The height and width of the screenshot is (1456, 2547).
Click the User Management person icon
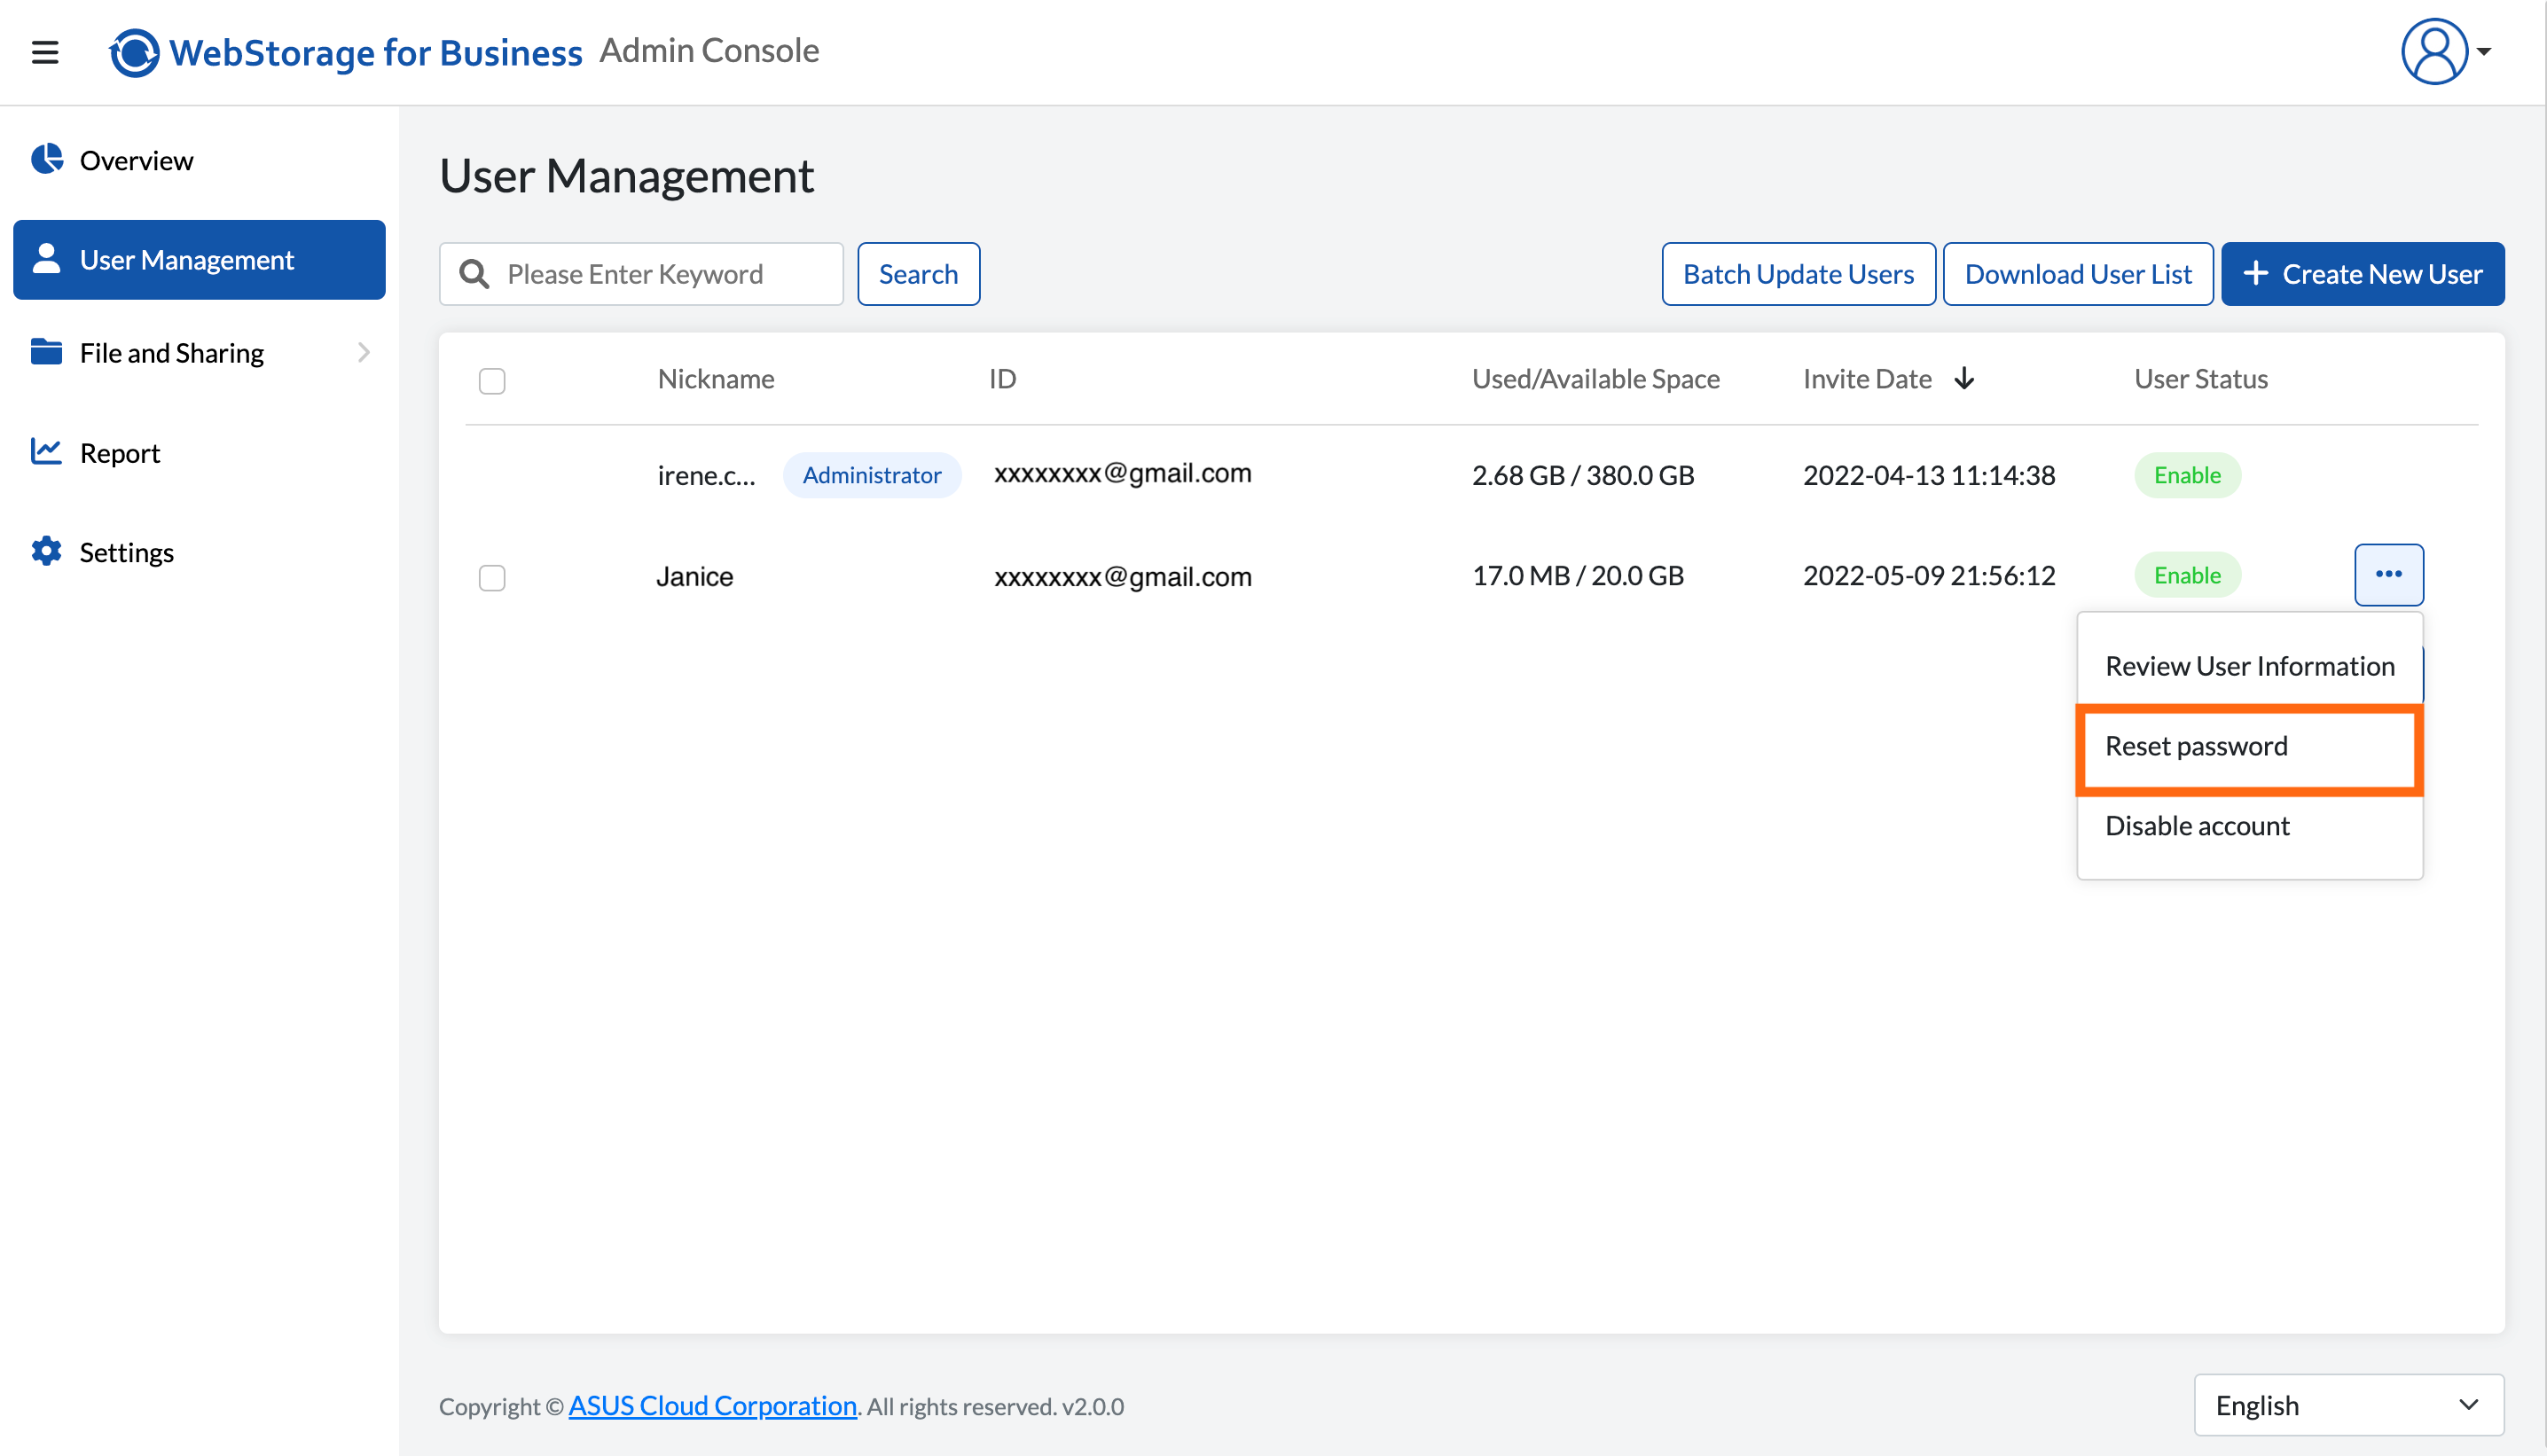point(46,258)
